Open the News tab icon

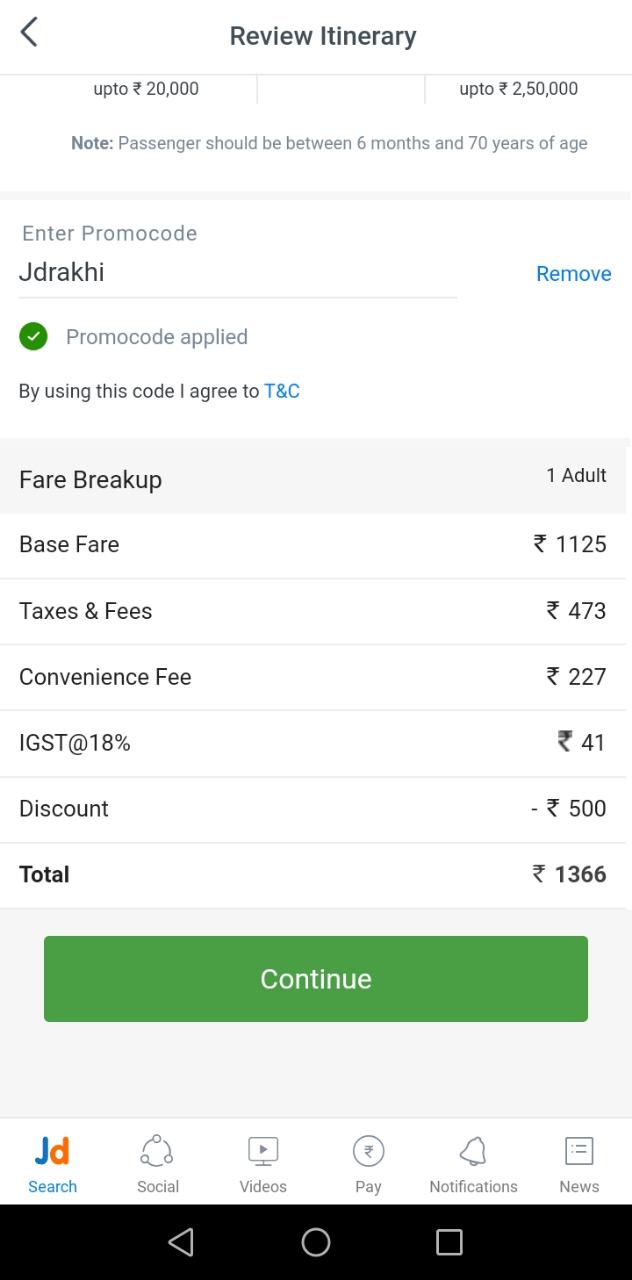pyautogui.click(x=579, y=1151)
